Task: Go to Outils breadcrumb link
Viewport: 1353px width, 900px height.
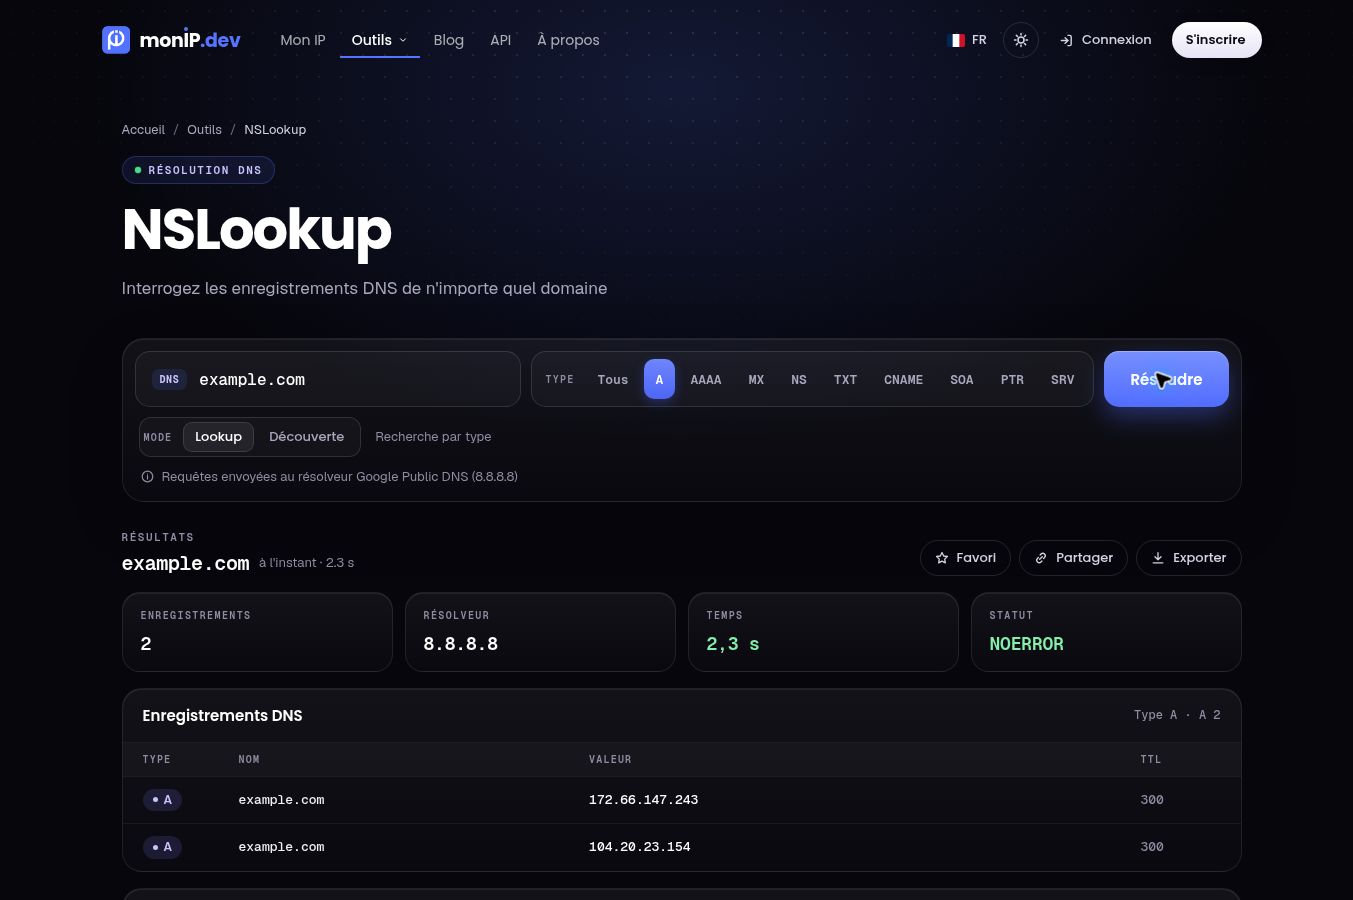Action: click(204, 130)
